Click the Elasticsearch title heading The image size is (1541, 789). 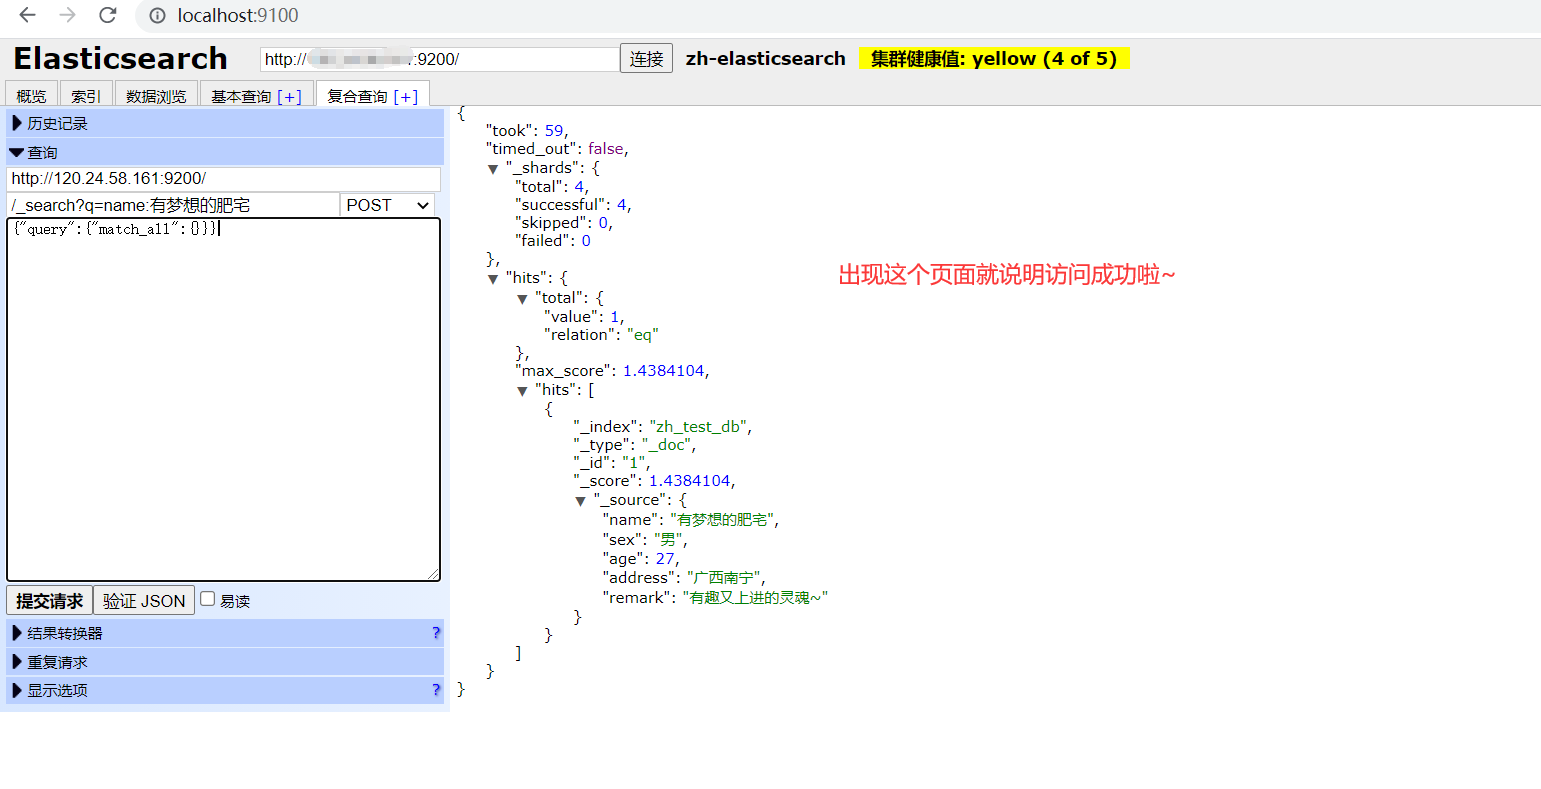120,59
